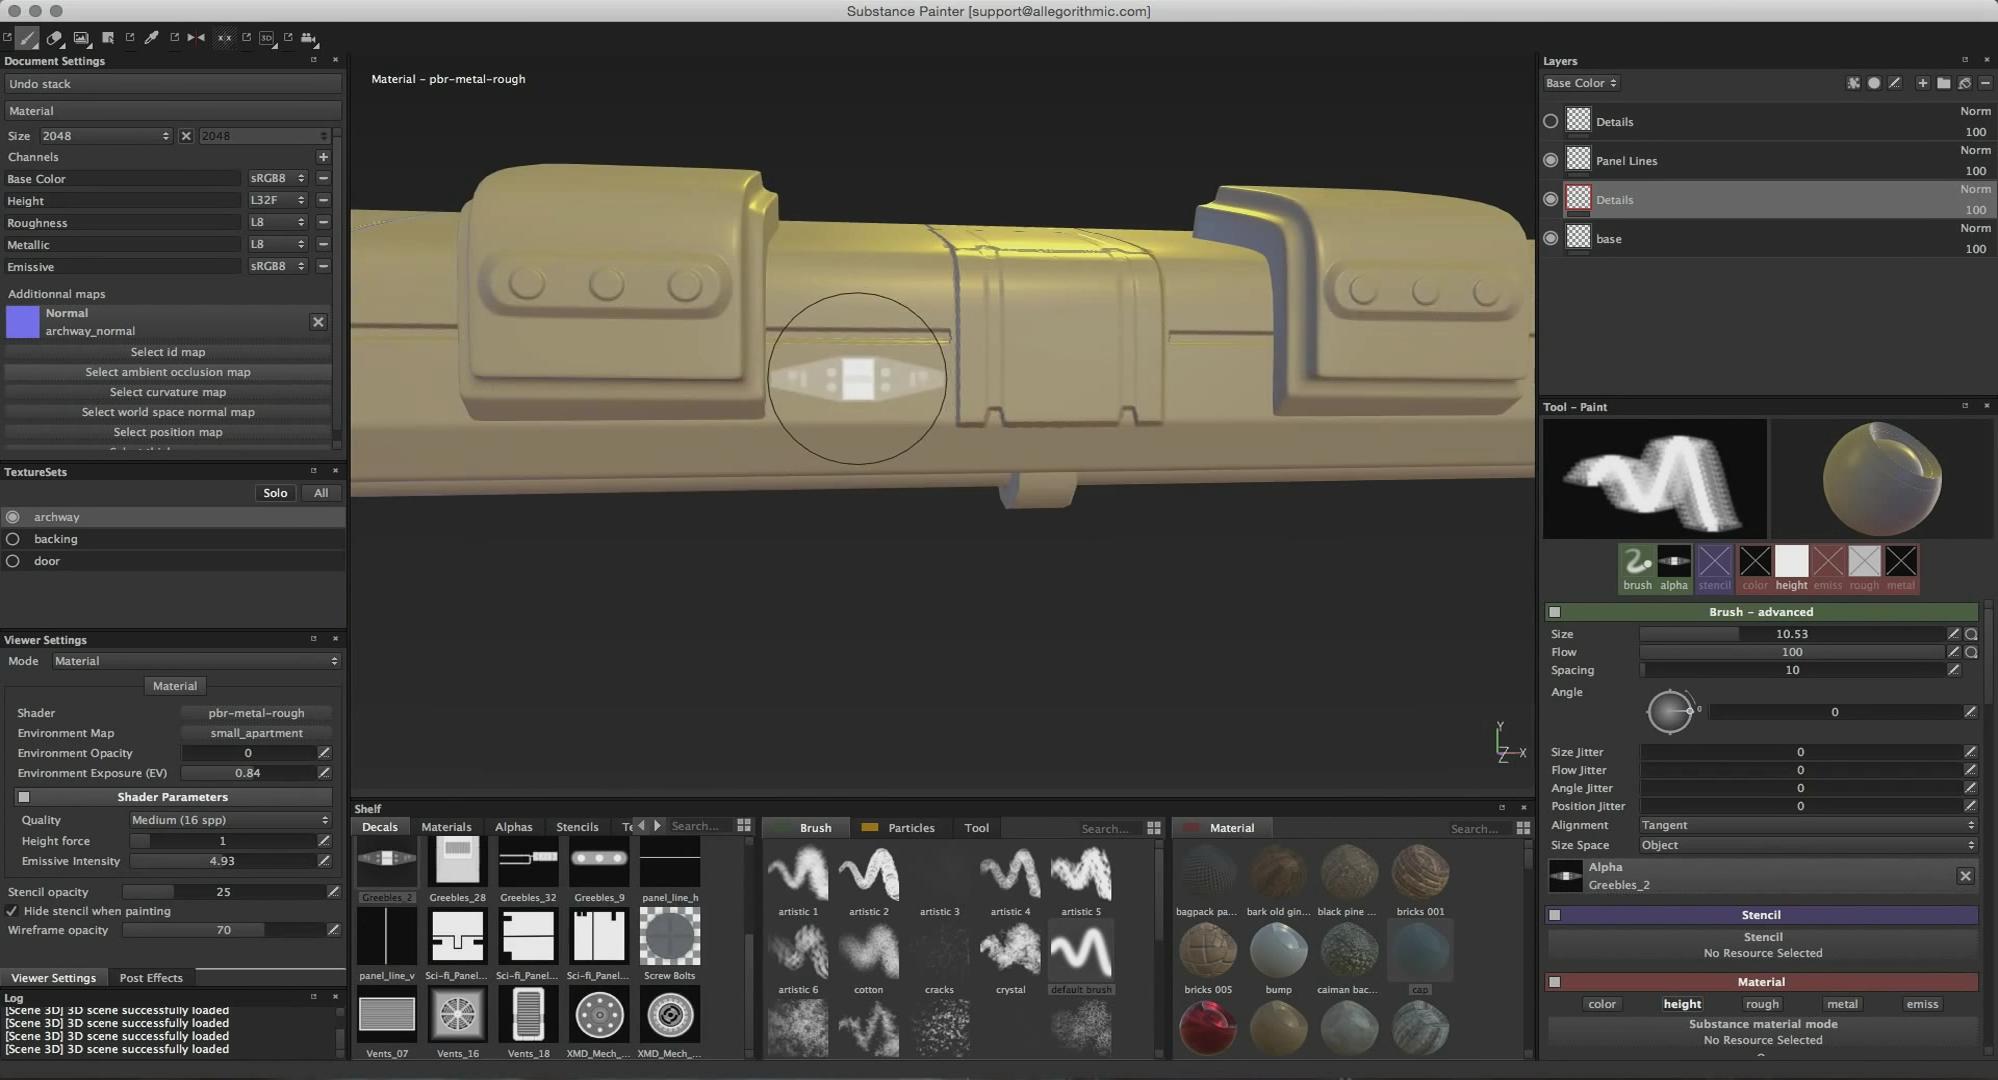This screenshot has height=1080, width=1998.
Task: Toggle the symmetry mirror tool
Action: click(196, 38)
